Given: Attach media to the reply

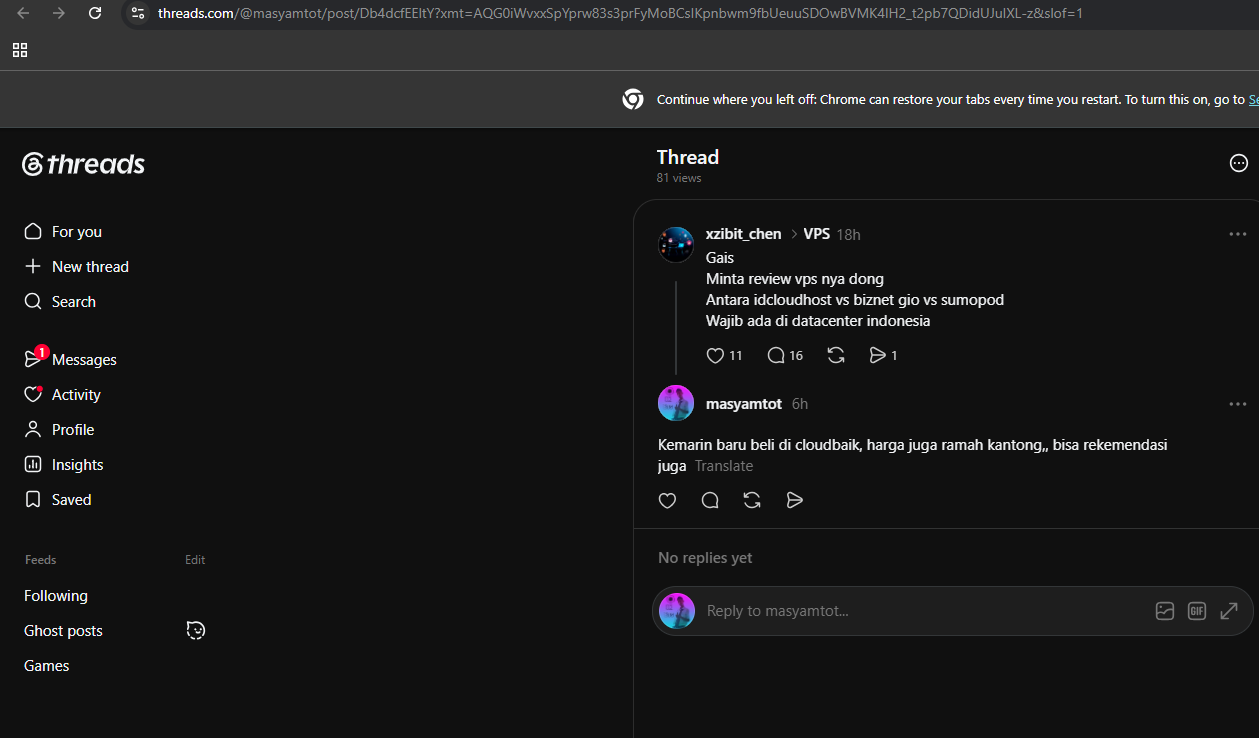Looking at the screenshot, I should [1165, 611].
